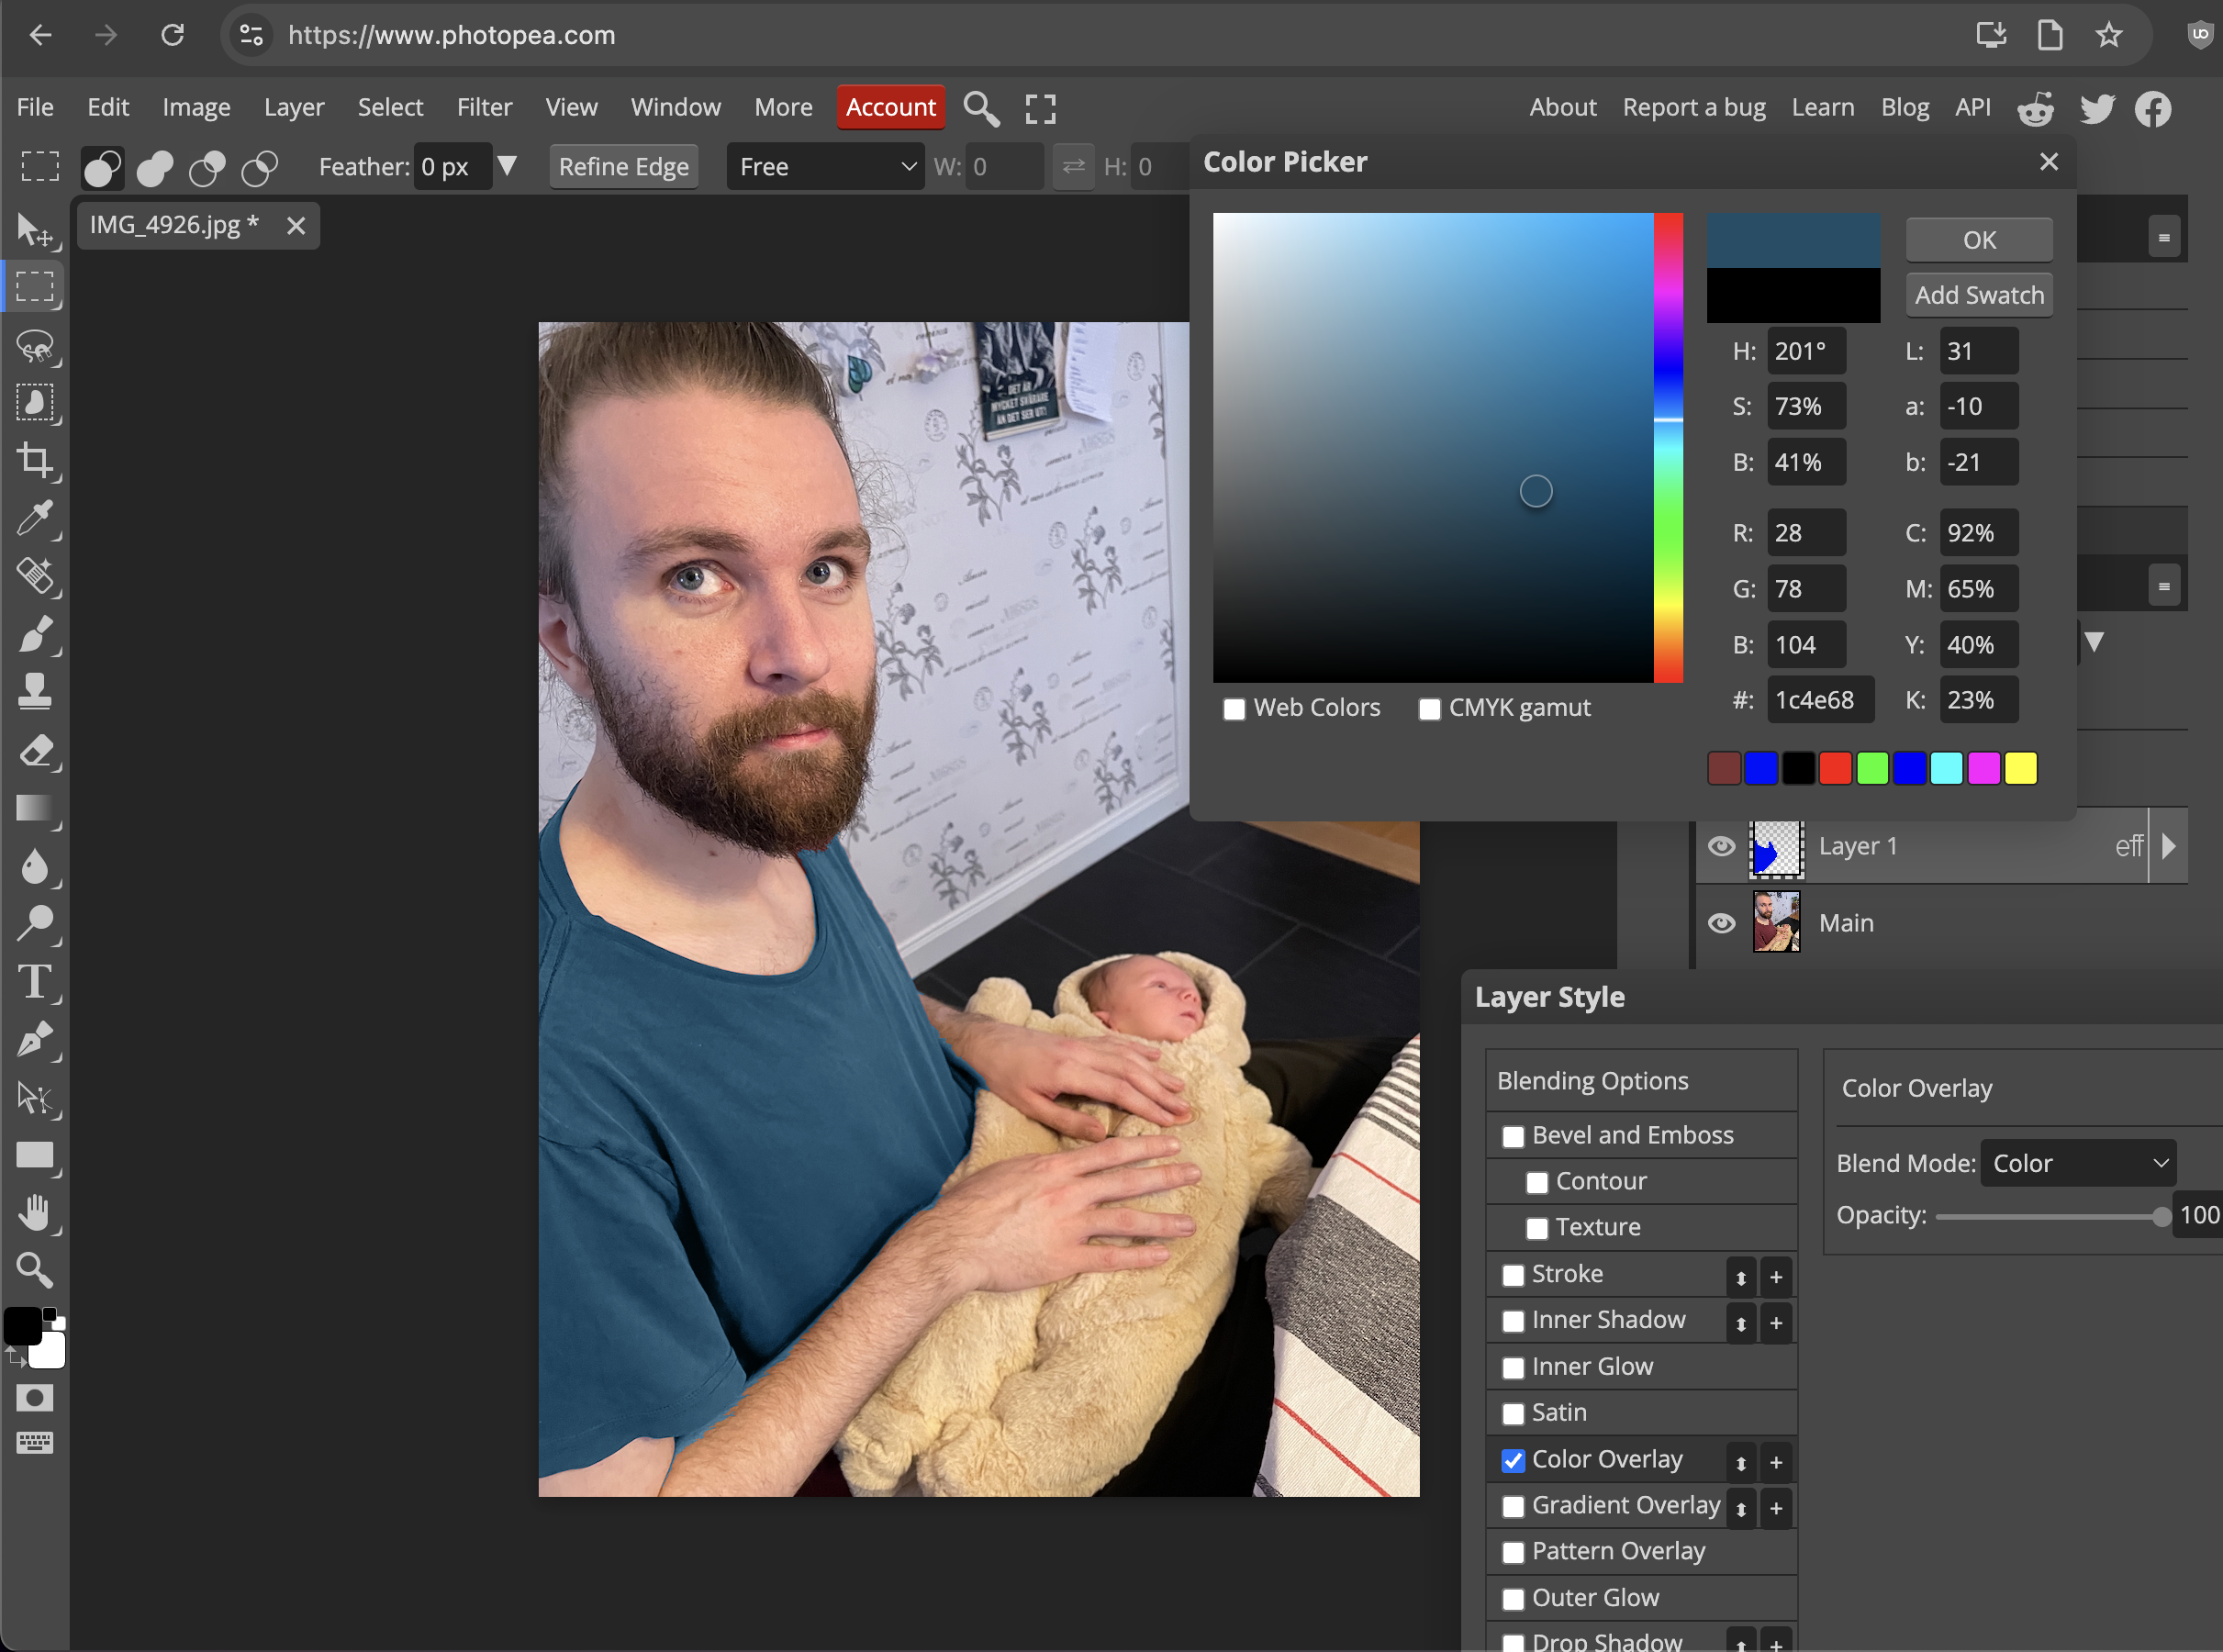
Task: Click the hex color input field
Action: click(1820, 699)
